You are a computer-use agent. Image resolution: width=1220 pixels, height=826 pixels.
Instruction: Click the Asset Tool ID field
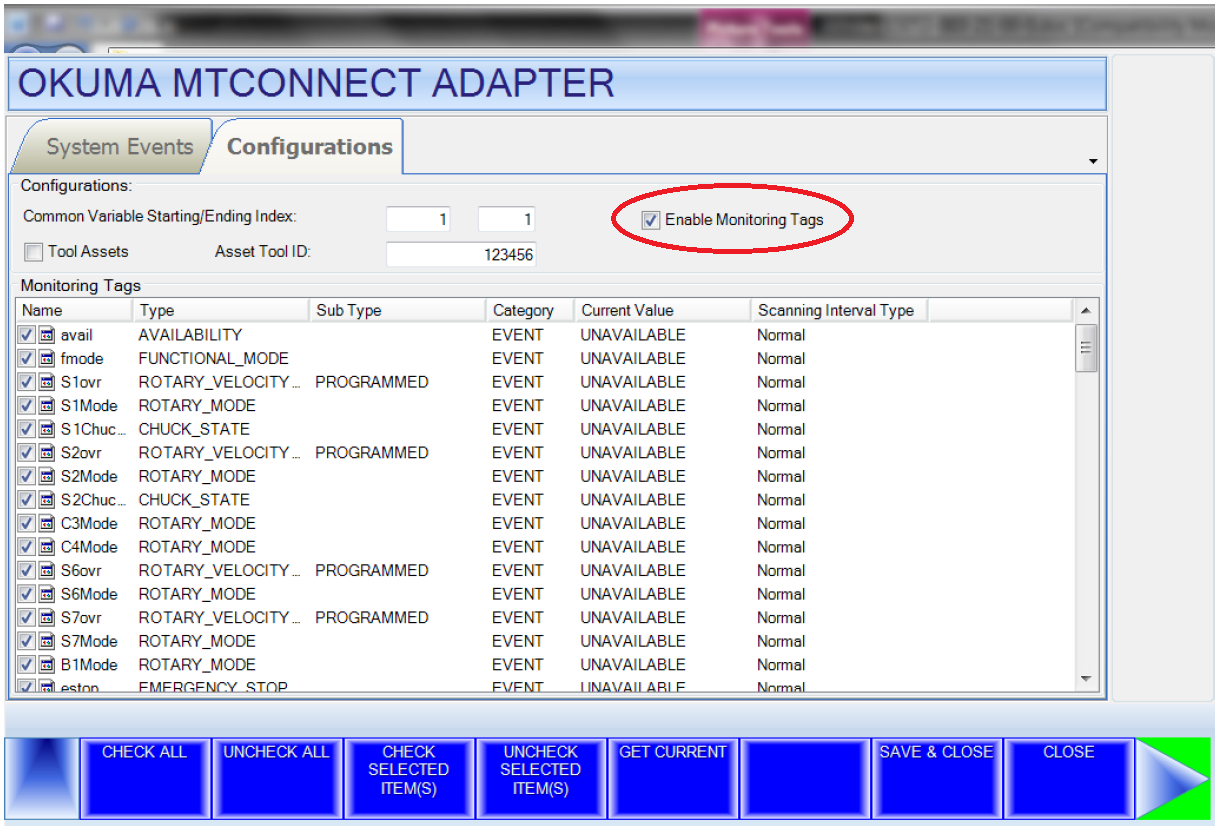coord(461,254)
